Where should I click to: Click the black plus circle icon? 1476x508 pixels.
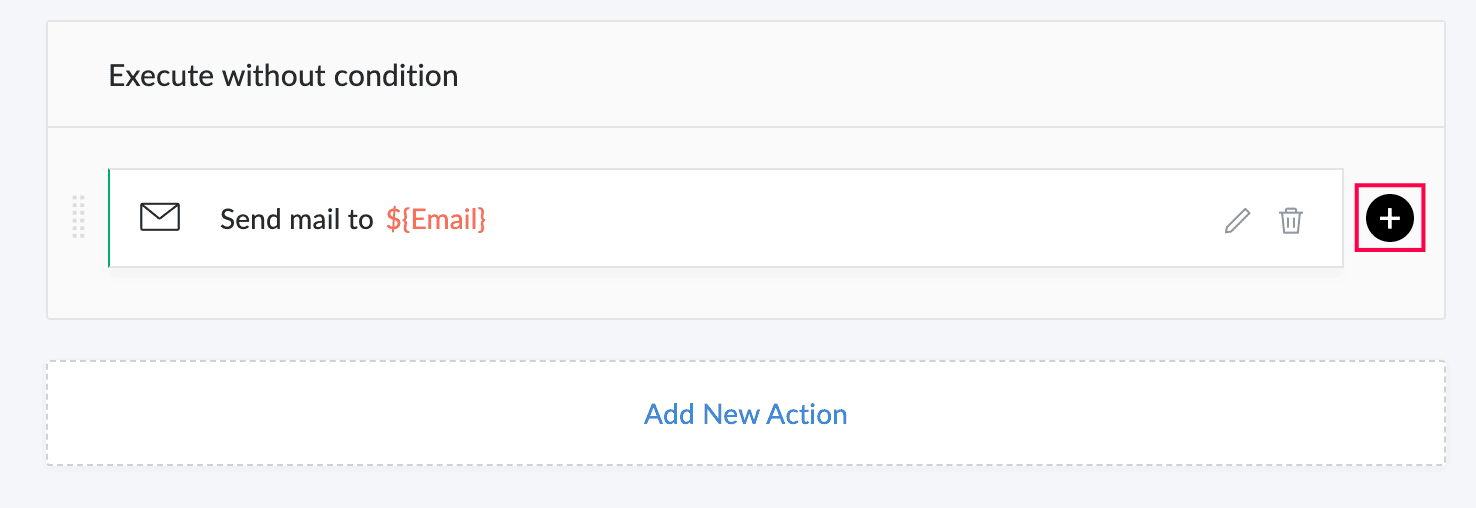pos(1389,218)
